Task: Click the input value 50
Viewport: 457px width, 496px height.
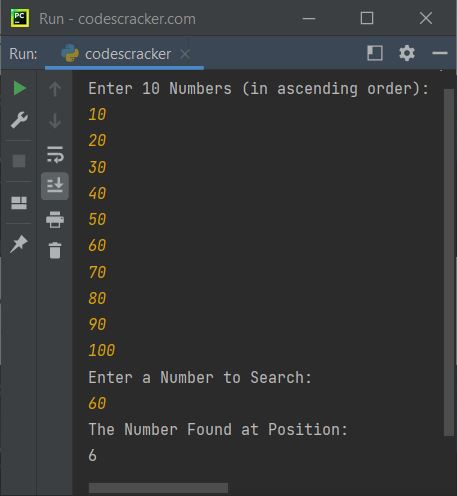Action: 97,219
